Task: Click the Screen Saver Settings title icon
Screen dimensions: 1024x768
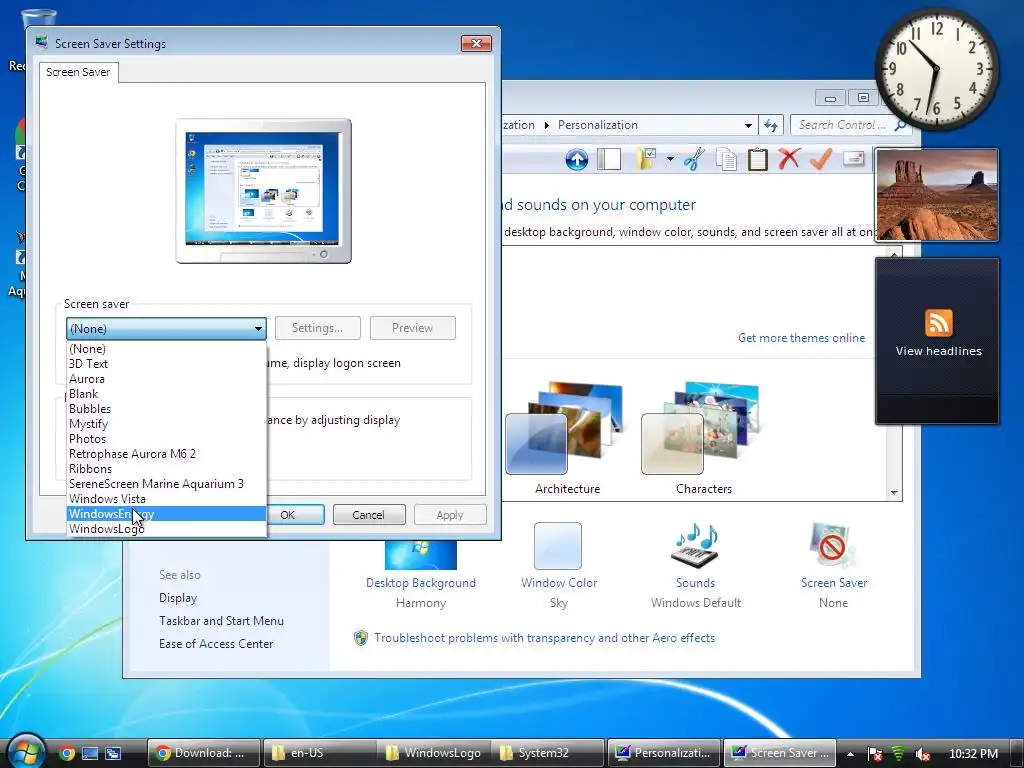Action: (x=42, y=42)
